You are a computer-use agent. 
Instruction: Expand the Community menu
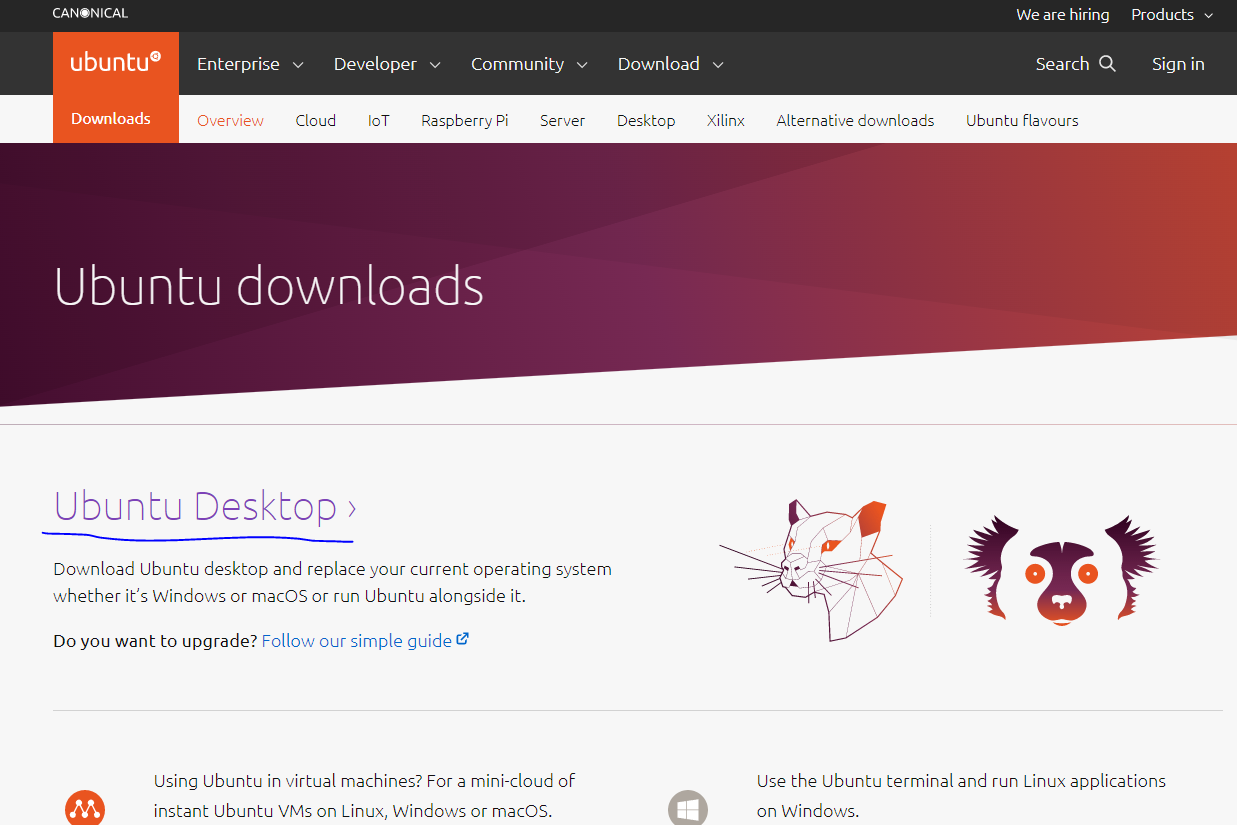pyautogui.click(x=529, y=64)
